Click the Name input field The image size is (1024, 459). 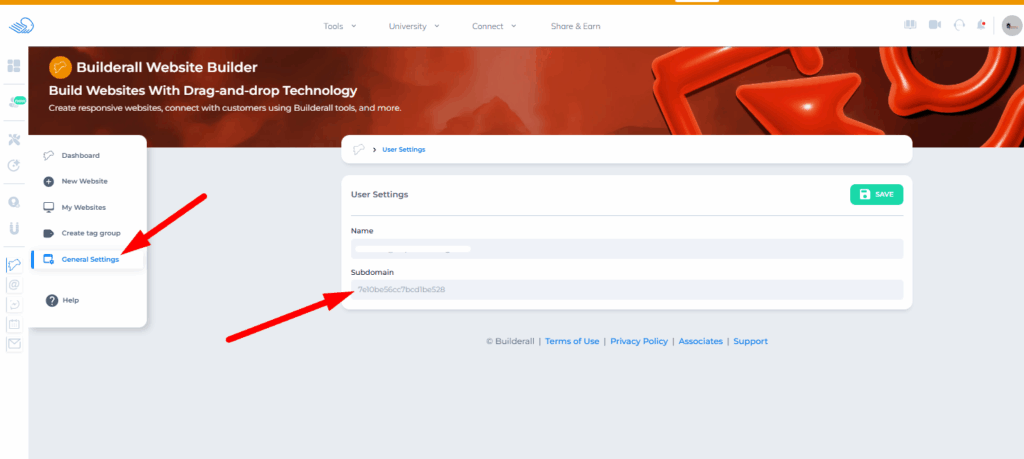[626, 249]
